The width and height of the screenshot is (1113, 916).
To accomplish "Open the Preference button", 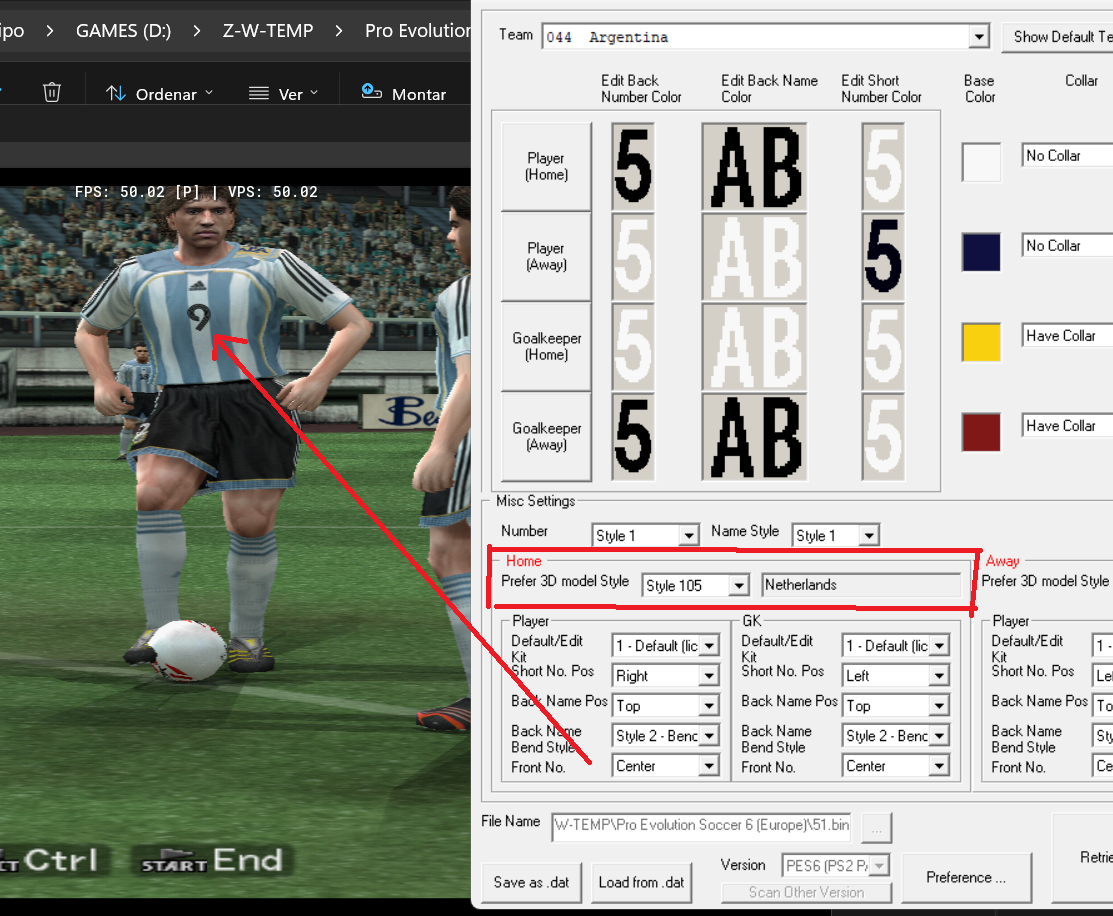I will click(966, 878).
